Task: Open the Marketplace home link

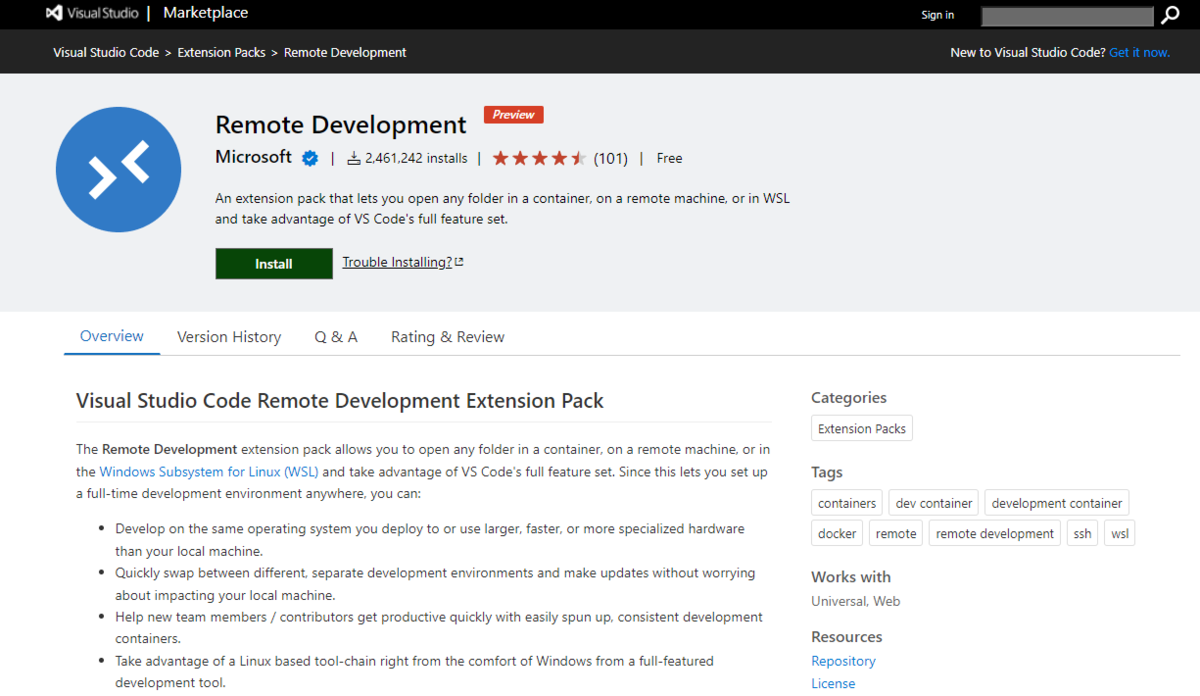Action: coord(205,13)
